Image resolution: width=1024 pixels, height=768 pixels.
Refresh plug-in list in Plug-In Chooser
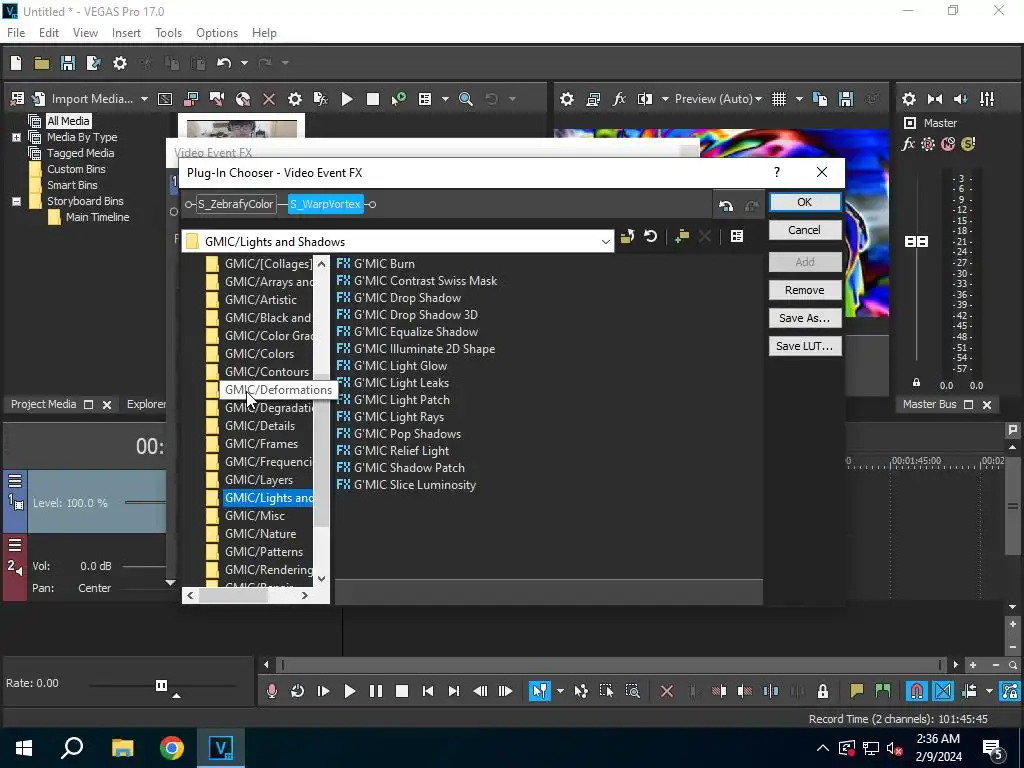650,236
